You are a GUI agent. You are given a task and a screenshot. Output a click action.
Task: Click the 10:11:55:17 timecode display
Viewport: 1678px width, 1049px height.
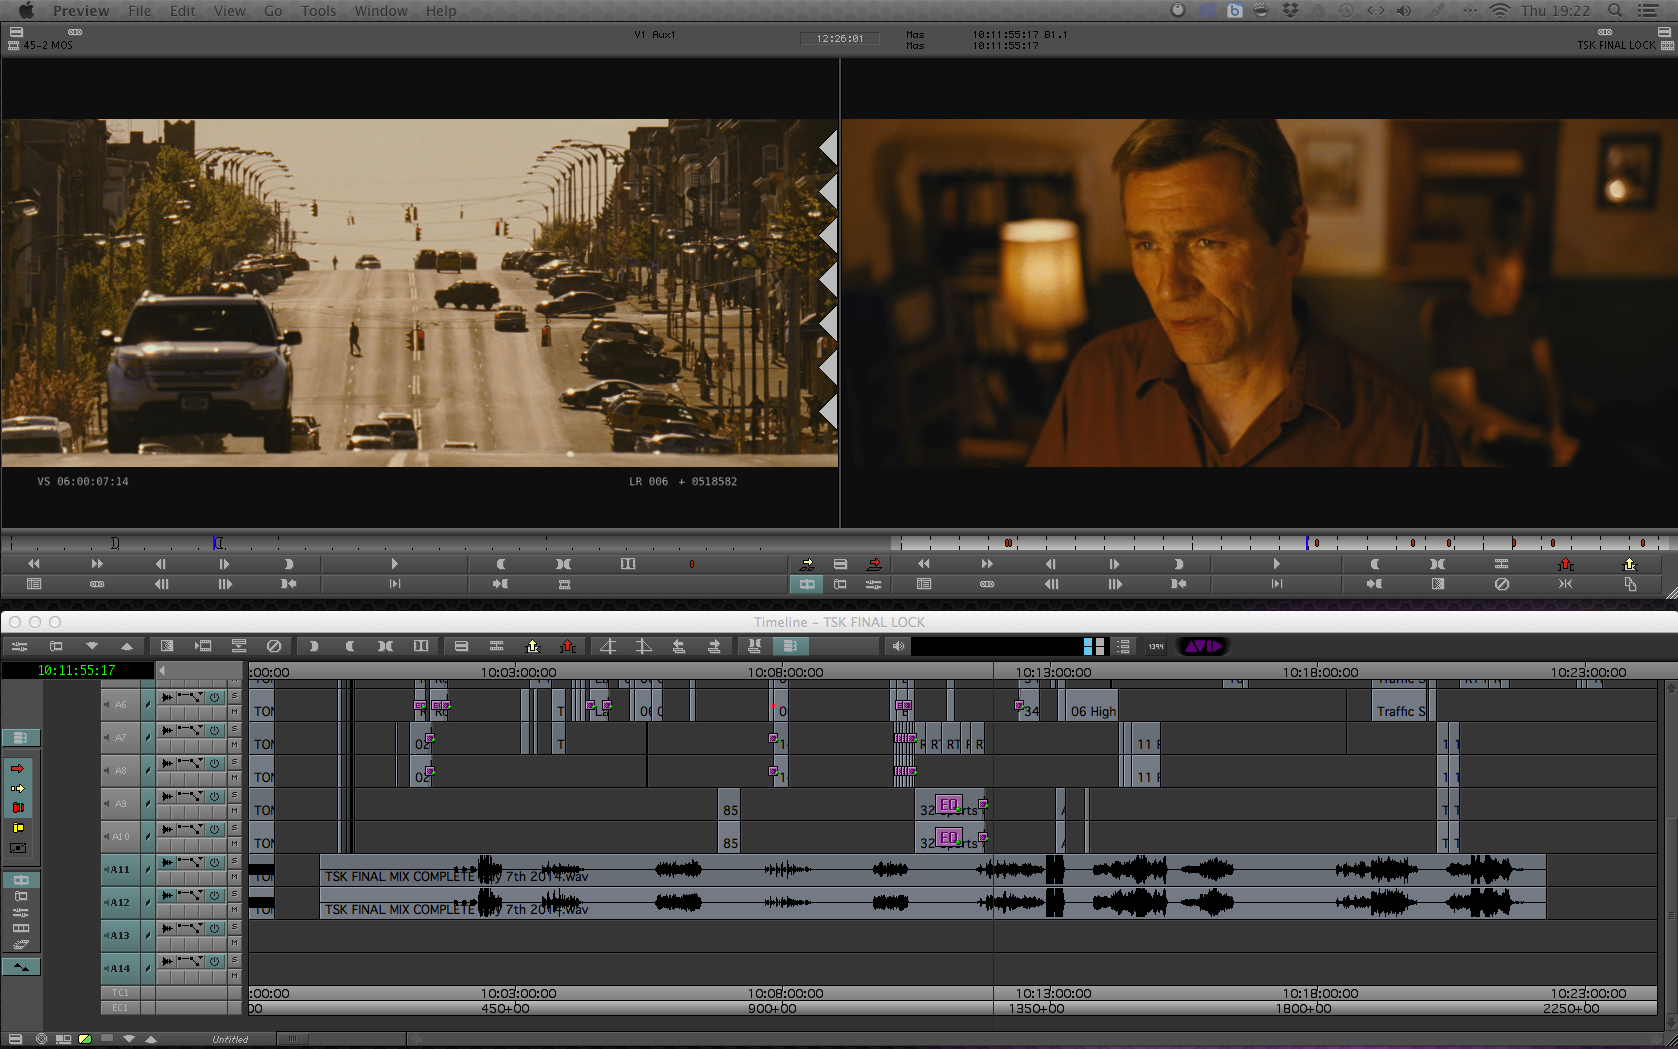pyautogui.click(x=77, y=670)
